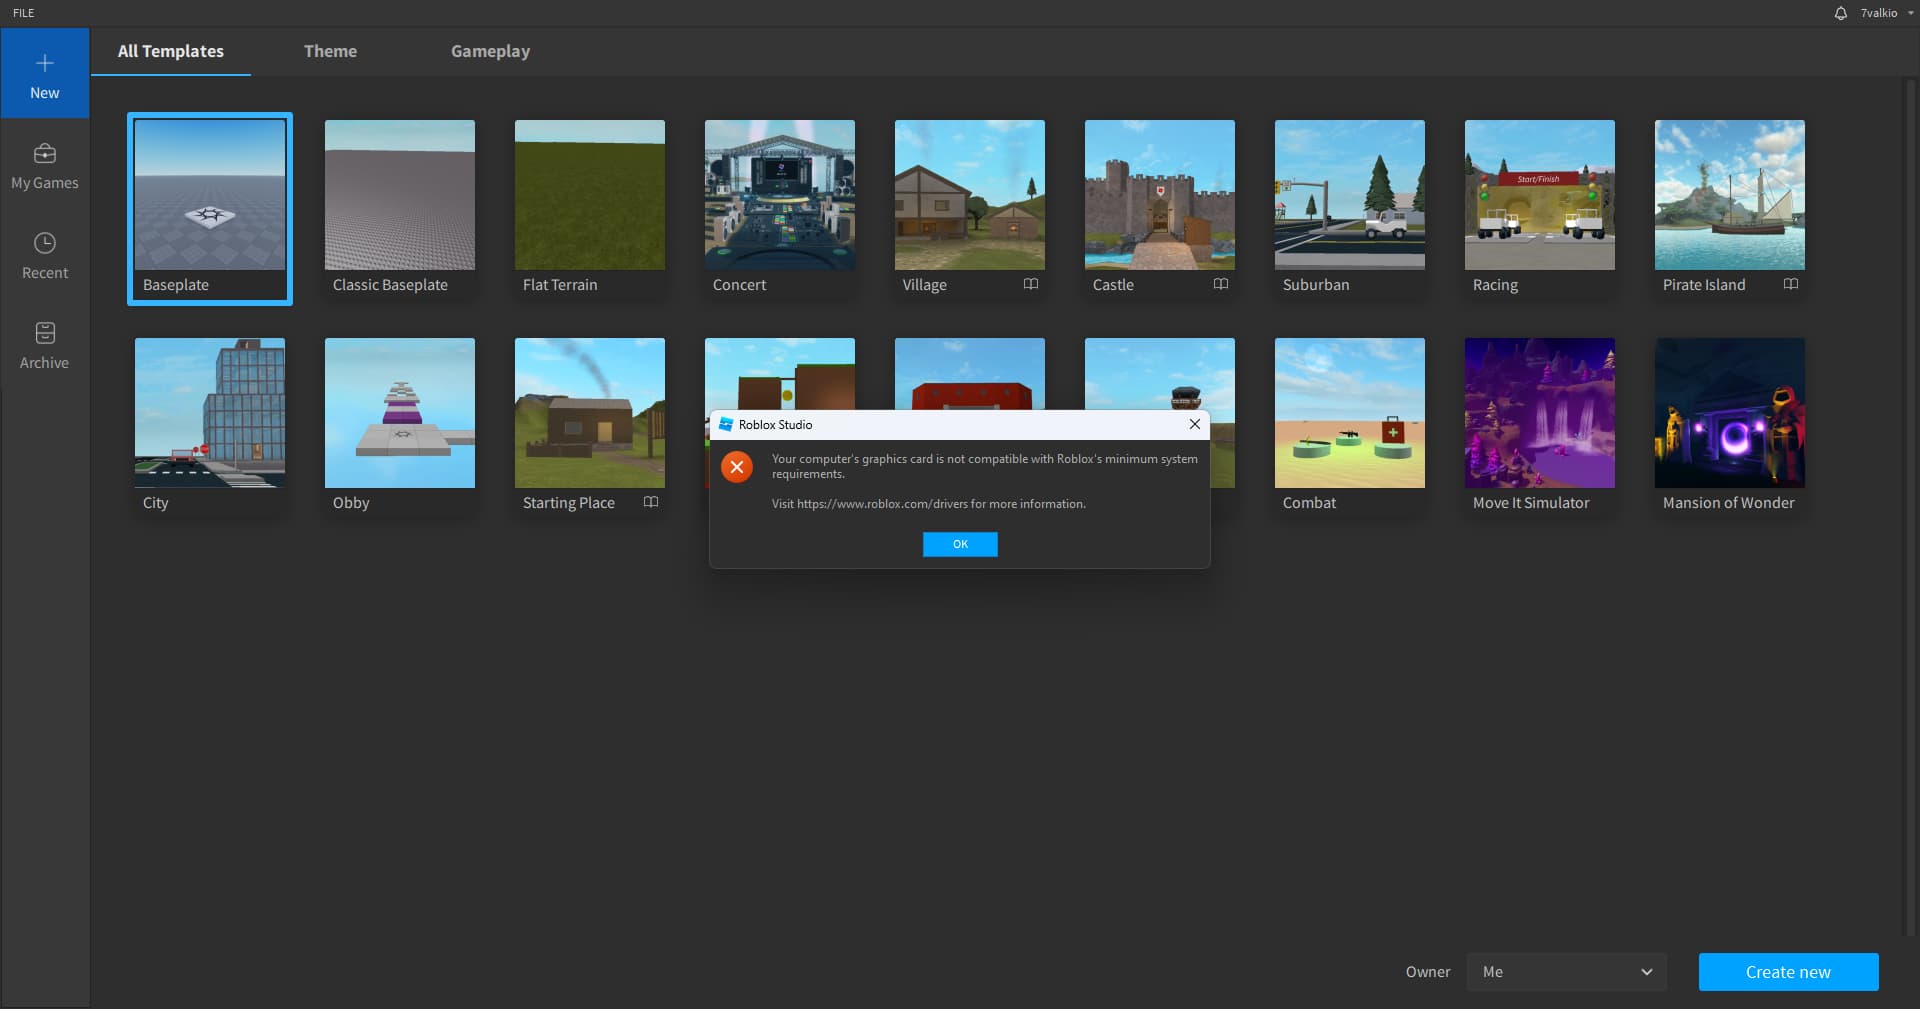Open the Owner dropdown
This screenshot has height=1009, width=1920.
coord(1566,972)
